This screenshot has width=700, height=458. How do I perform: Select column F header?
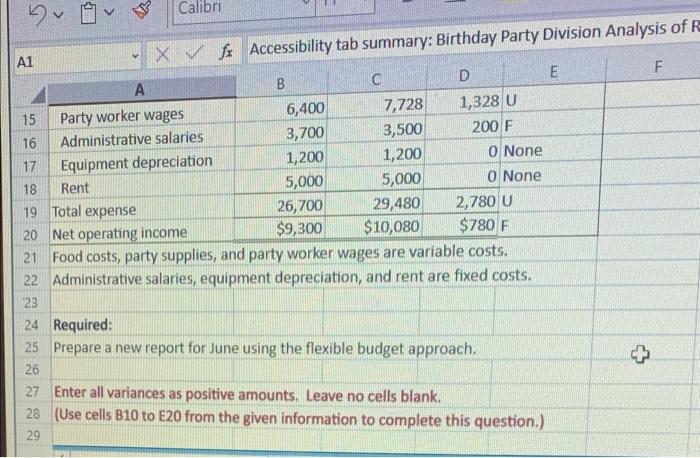pyautogui.click(x=657, y=67)
